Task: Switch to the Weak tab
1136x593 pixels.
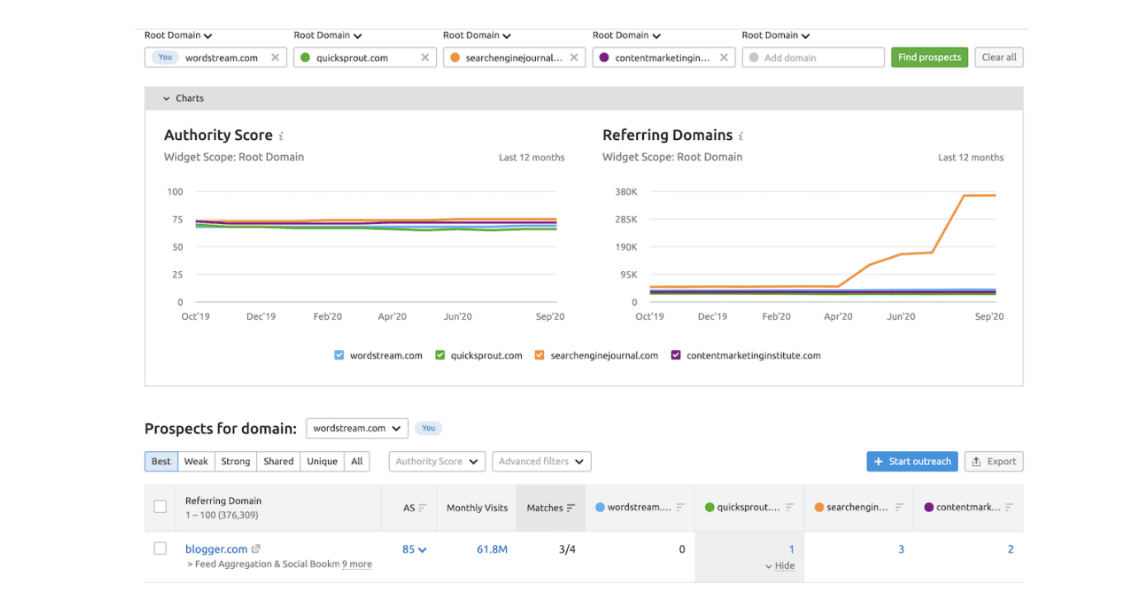Action: pos(196,461)
